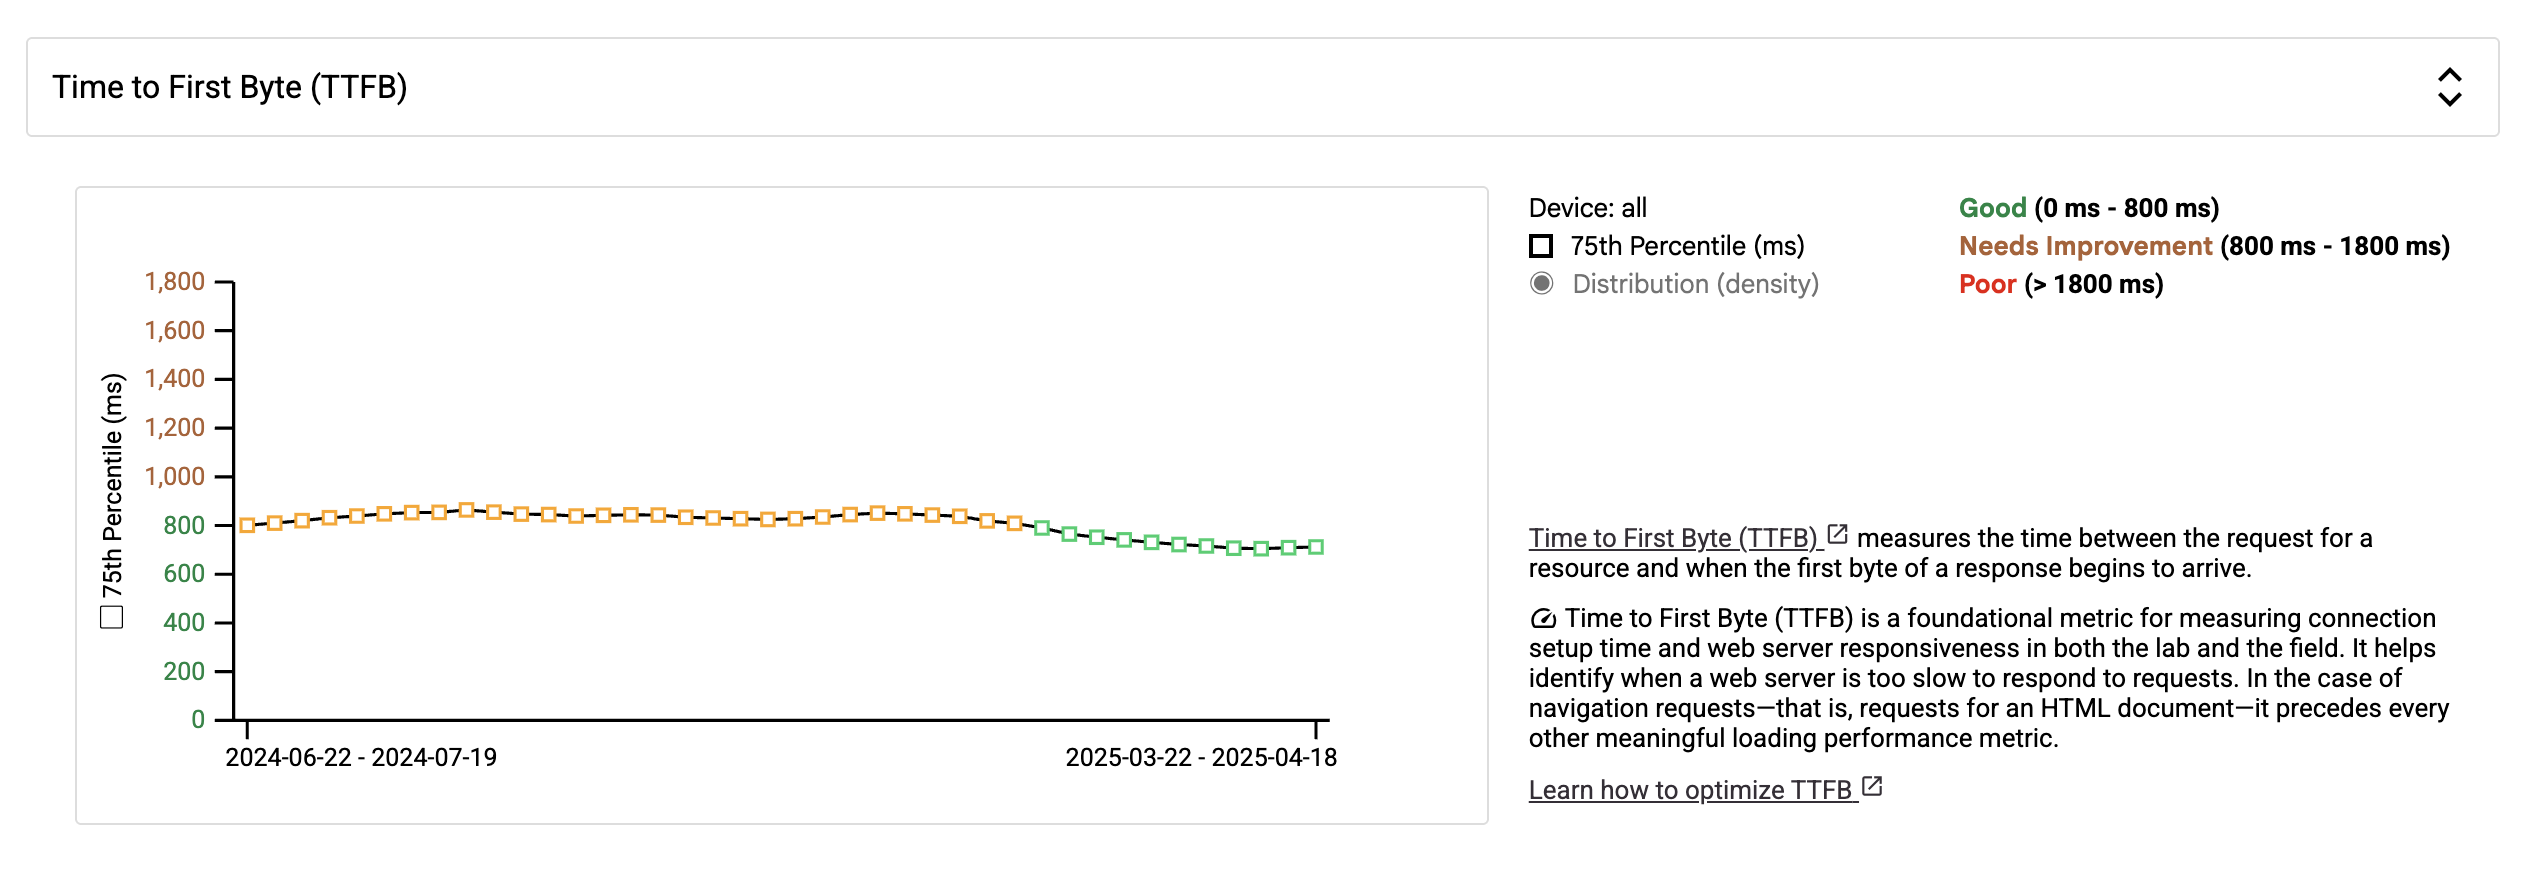This screenshot has width=2542, height=880.
Task: Click the first green data point in the series
Action: pyautogui.click(x=1042, y=528)
